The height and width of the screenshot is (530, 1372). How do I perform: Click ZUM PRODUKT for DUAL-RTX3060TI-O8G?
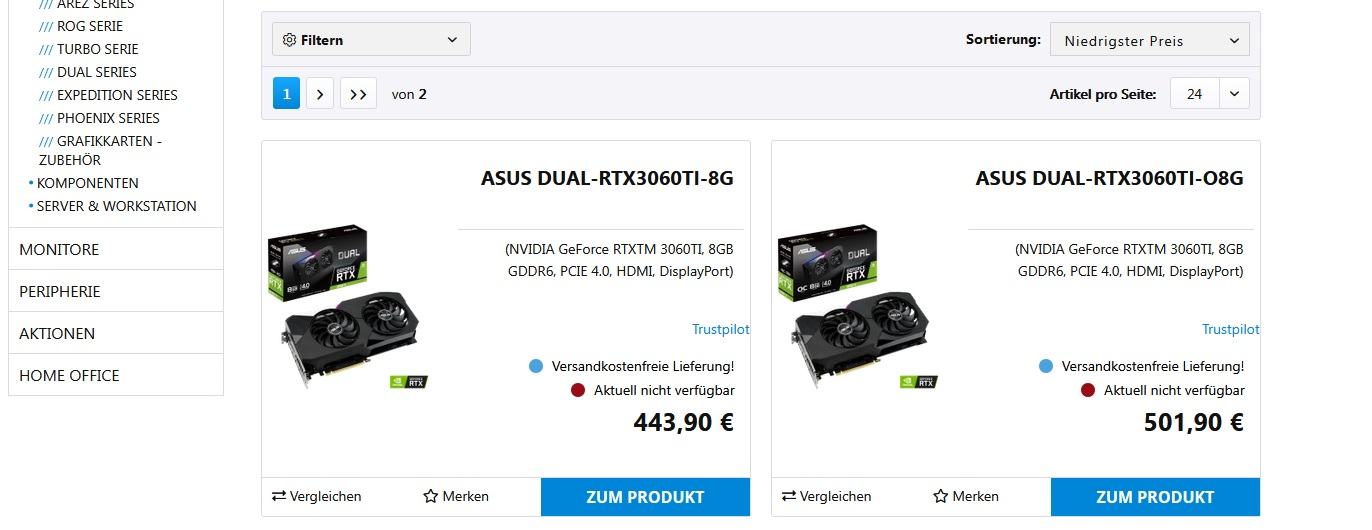(x=1155, y=497)
